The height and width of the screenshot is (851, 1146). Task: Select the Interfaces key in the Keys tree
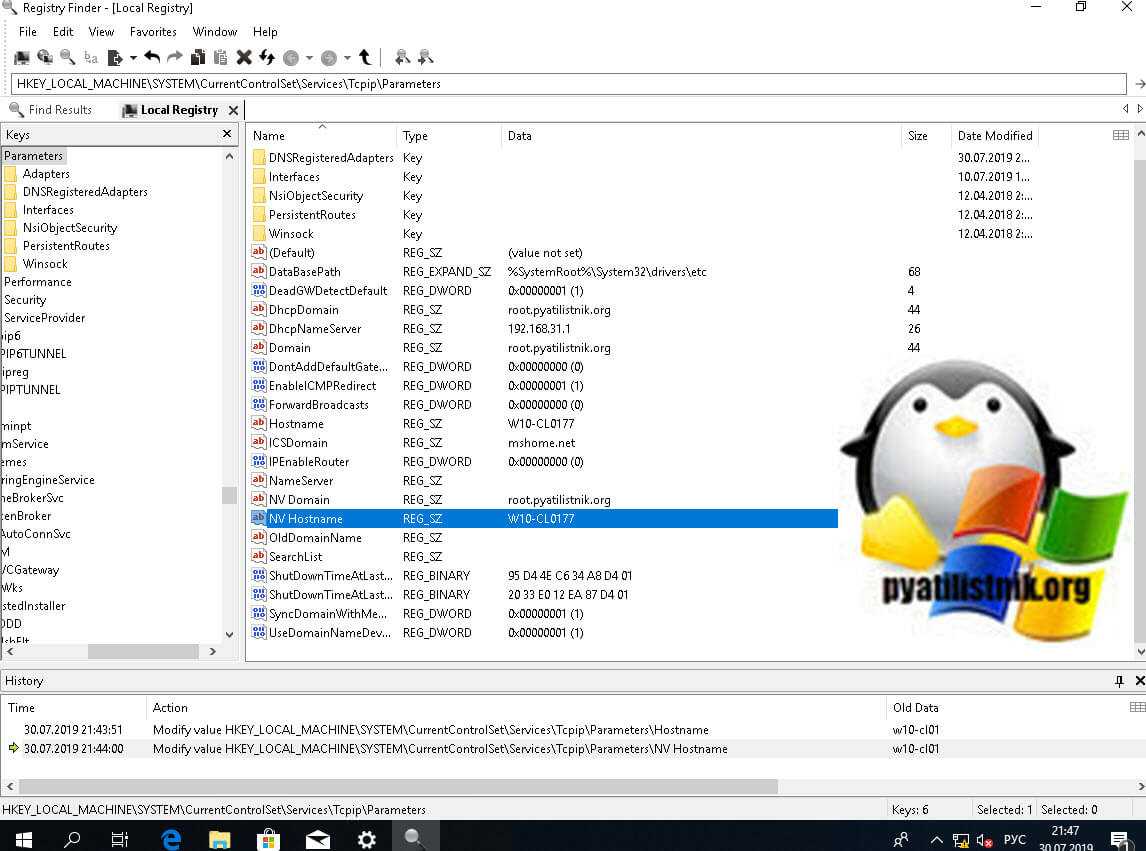click(x=48, y=210)
